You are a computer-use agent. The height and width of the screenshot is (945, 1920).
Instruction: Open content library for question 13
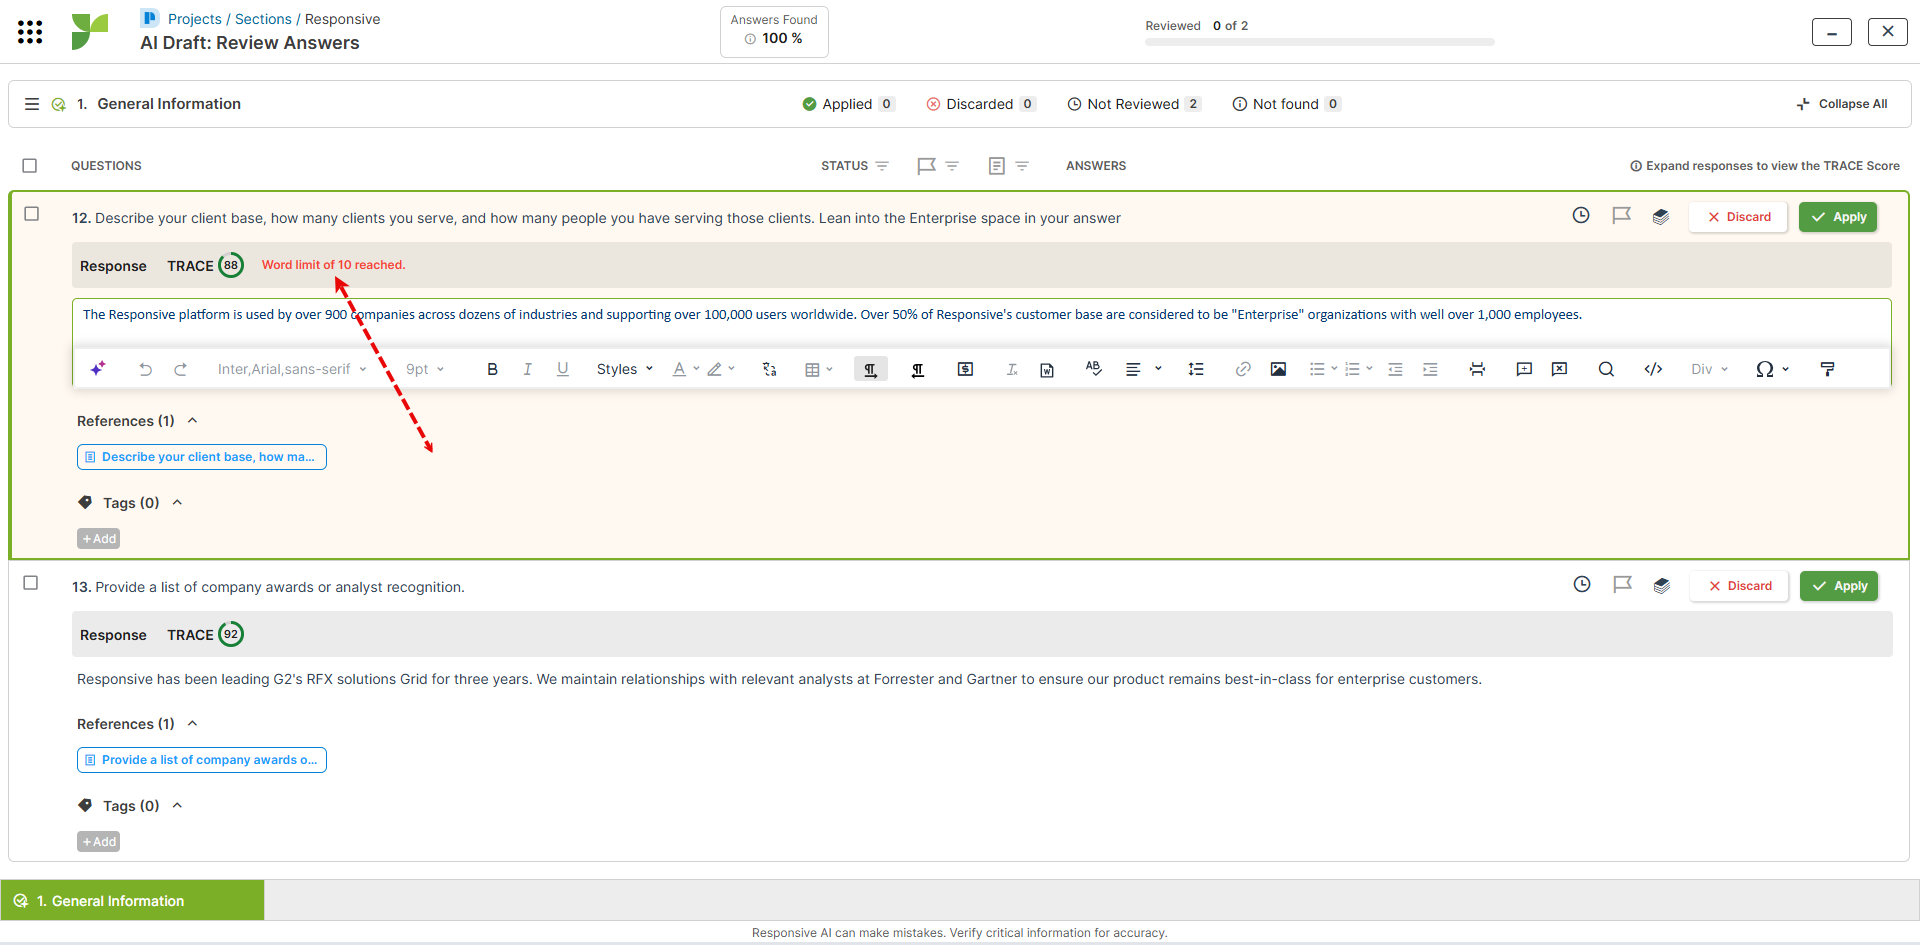coord(1662,585)
